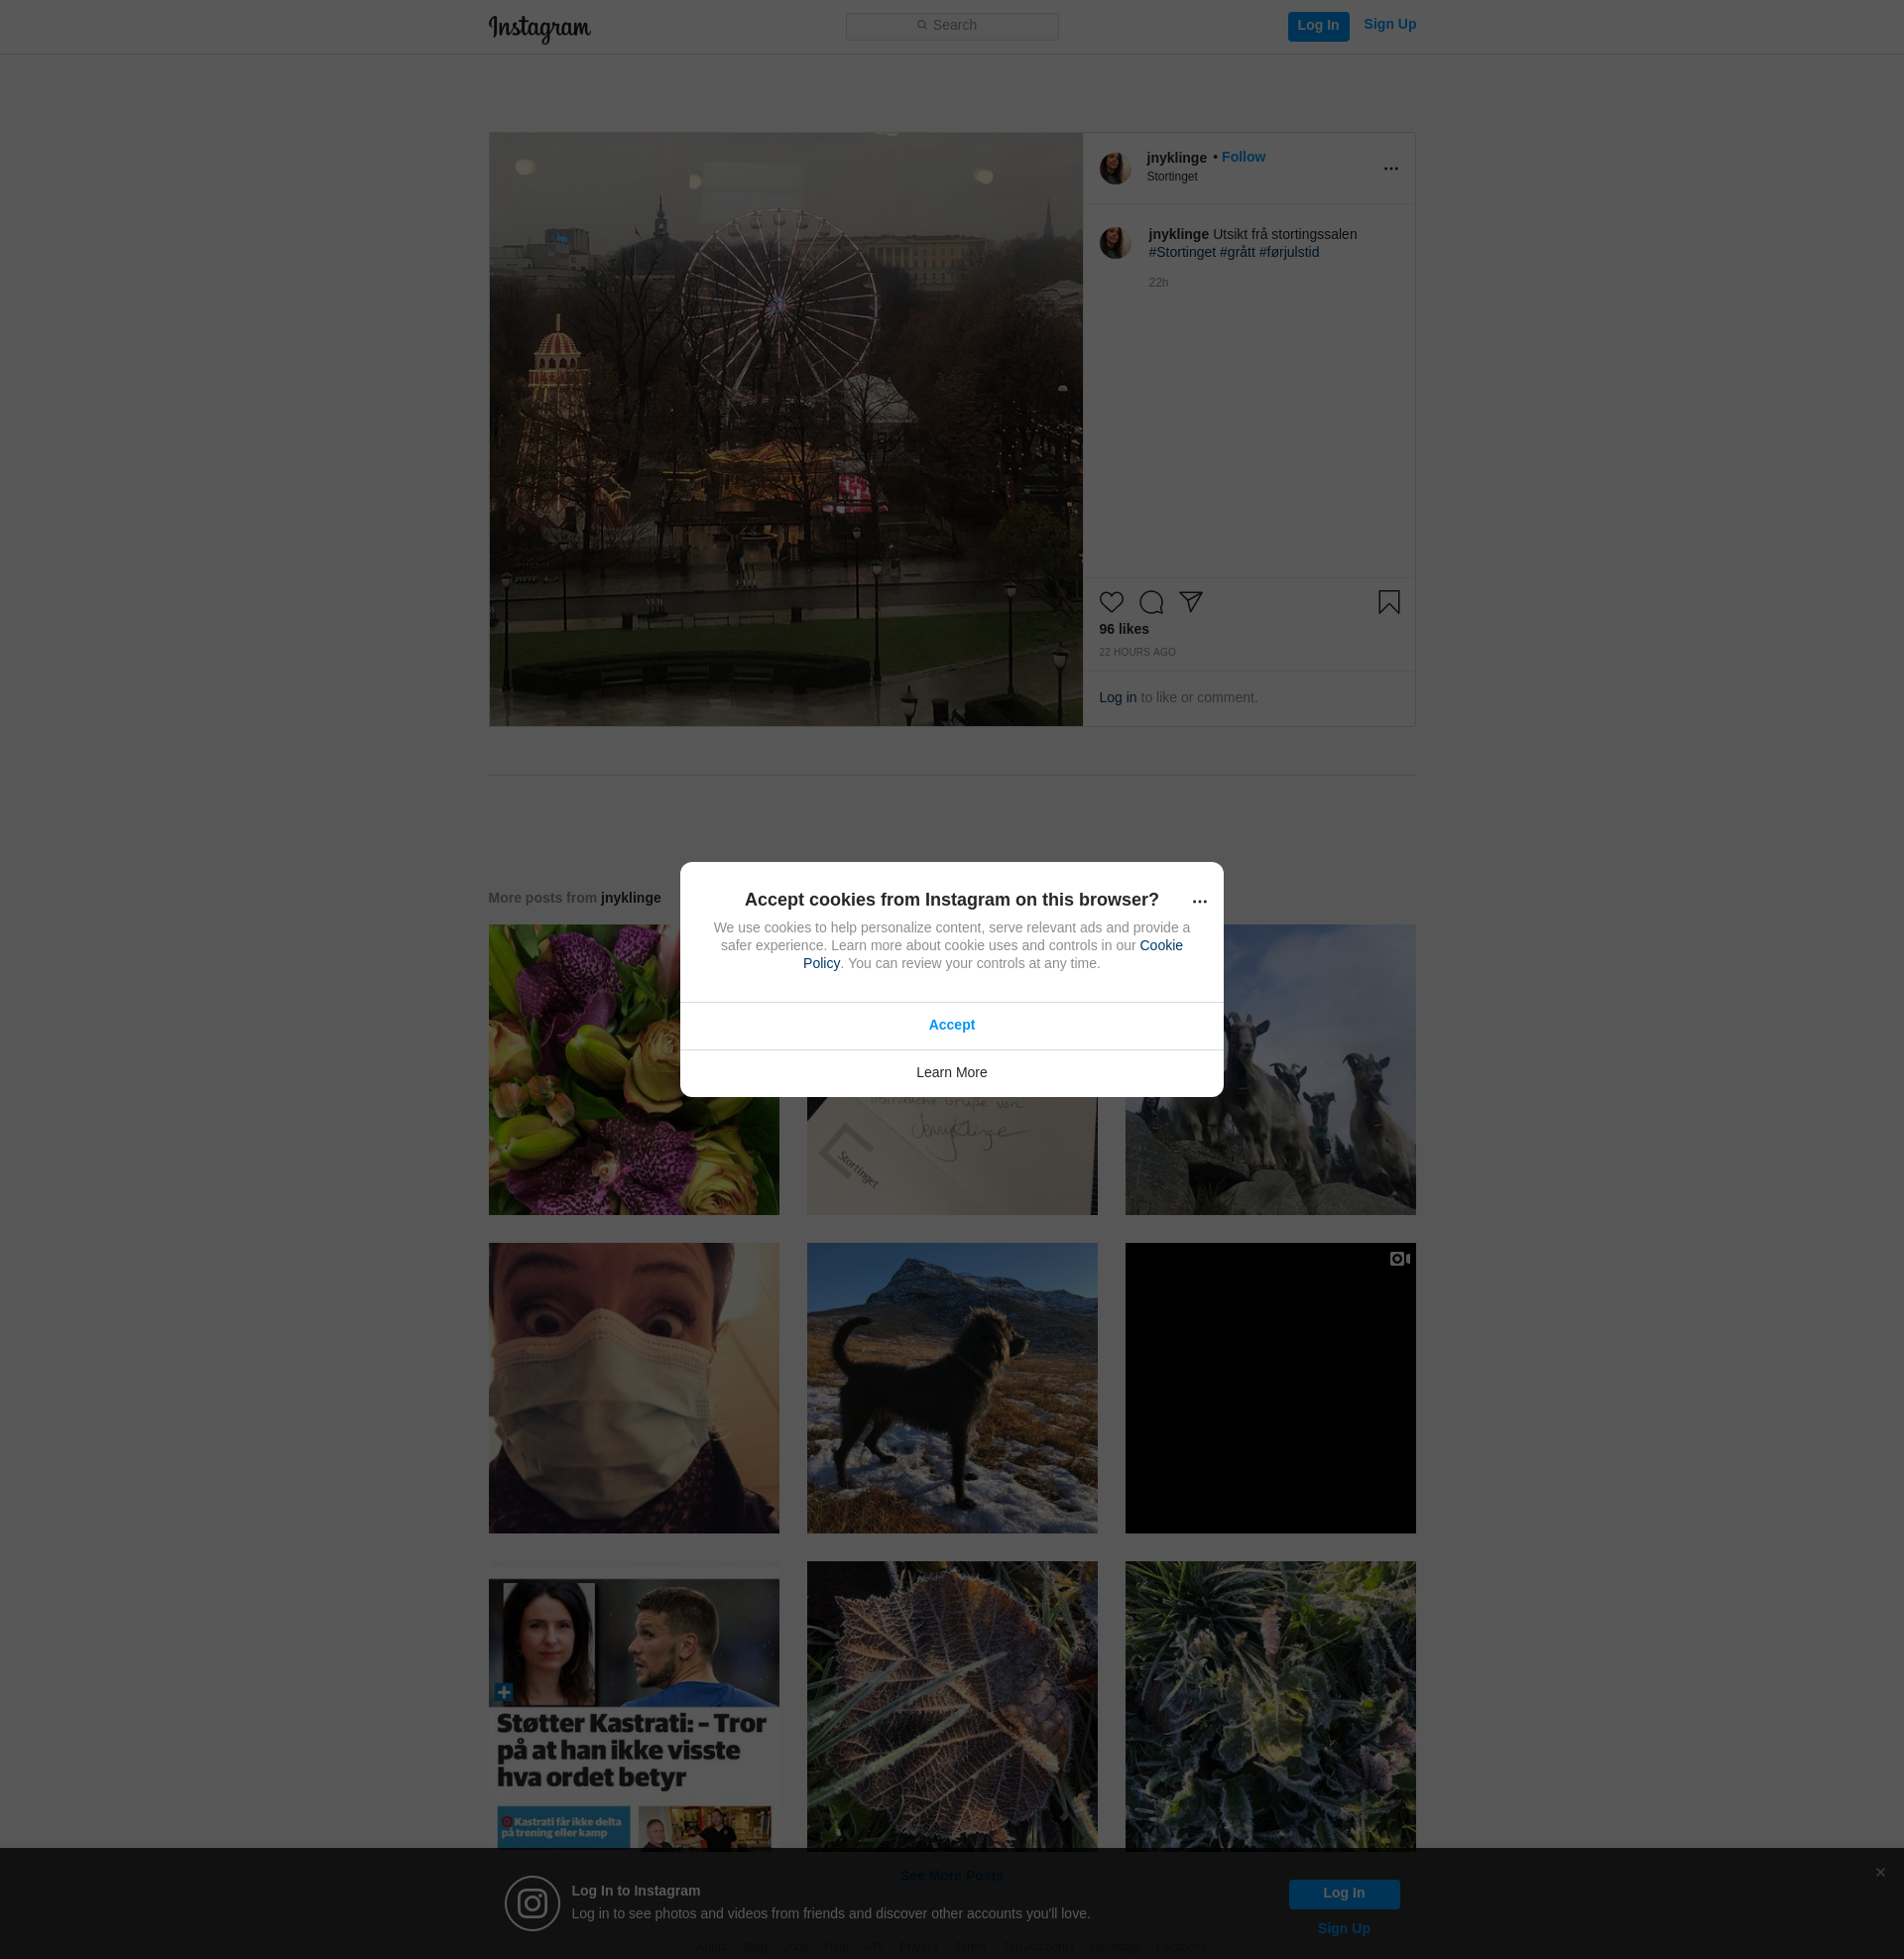The image size is (1904, 1959).
Task: Open the signed Stortinget letter thumbnail
Action: click(x=951, y=1156)
